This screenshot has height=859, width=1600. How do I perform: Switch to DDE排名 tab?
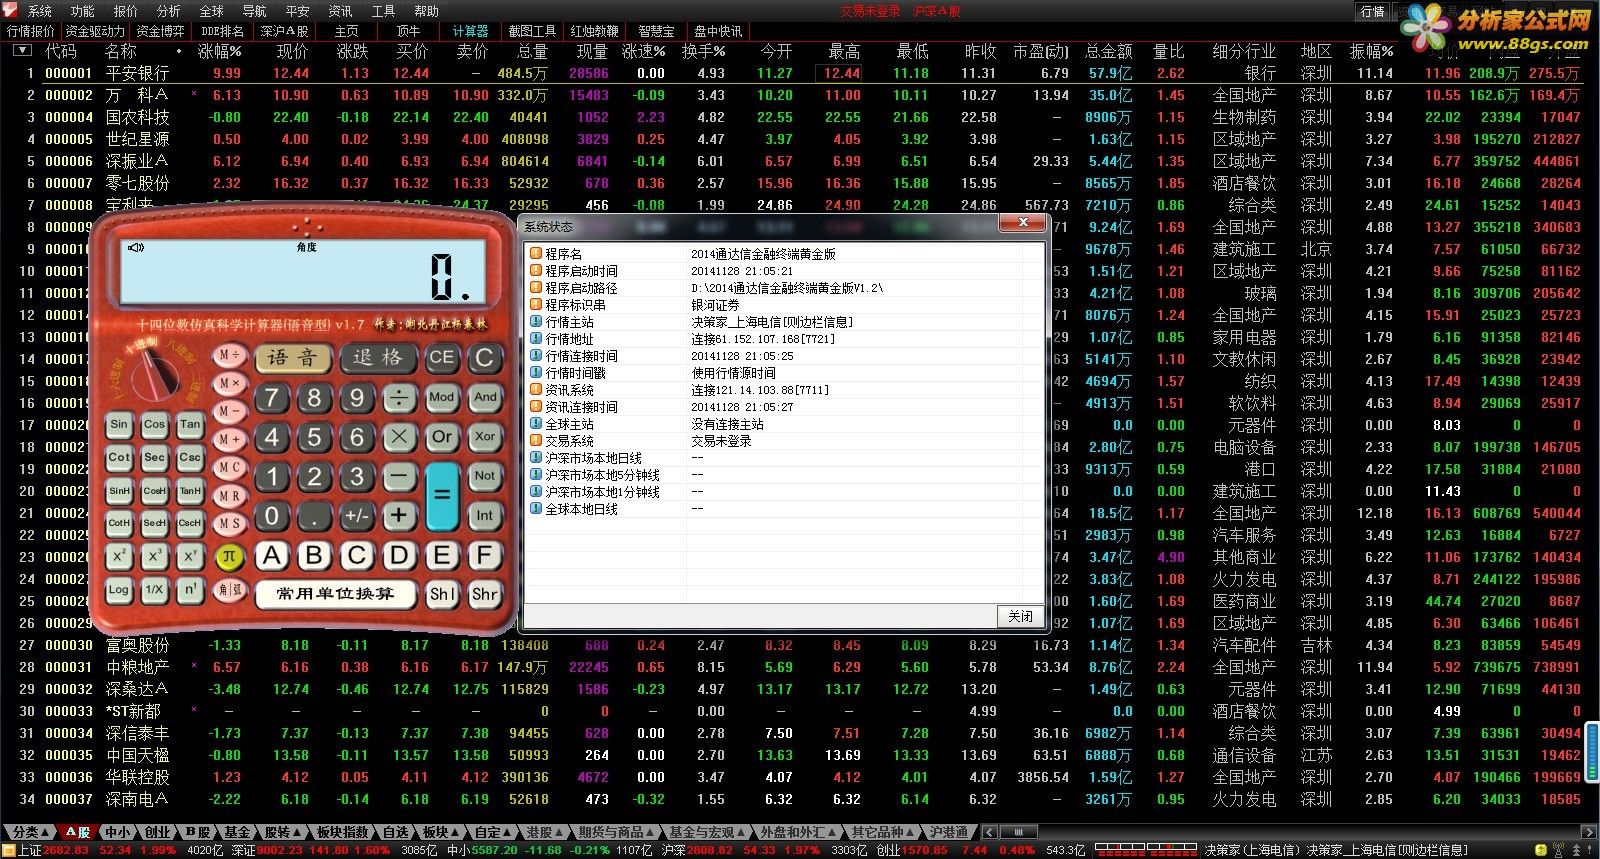[223, 31]
